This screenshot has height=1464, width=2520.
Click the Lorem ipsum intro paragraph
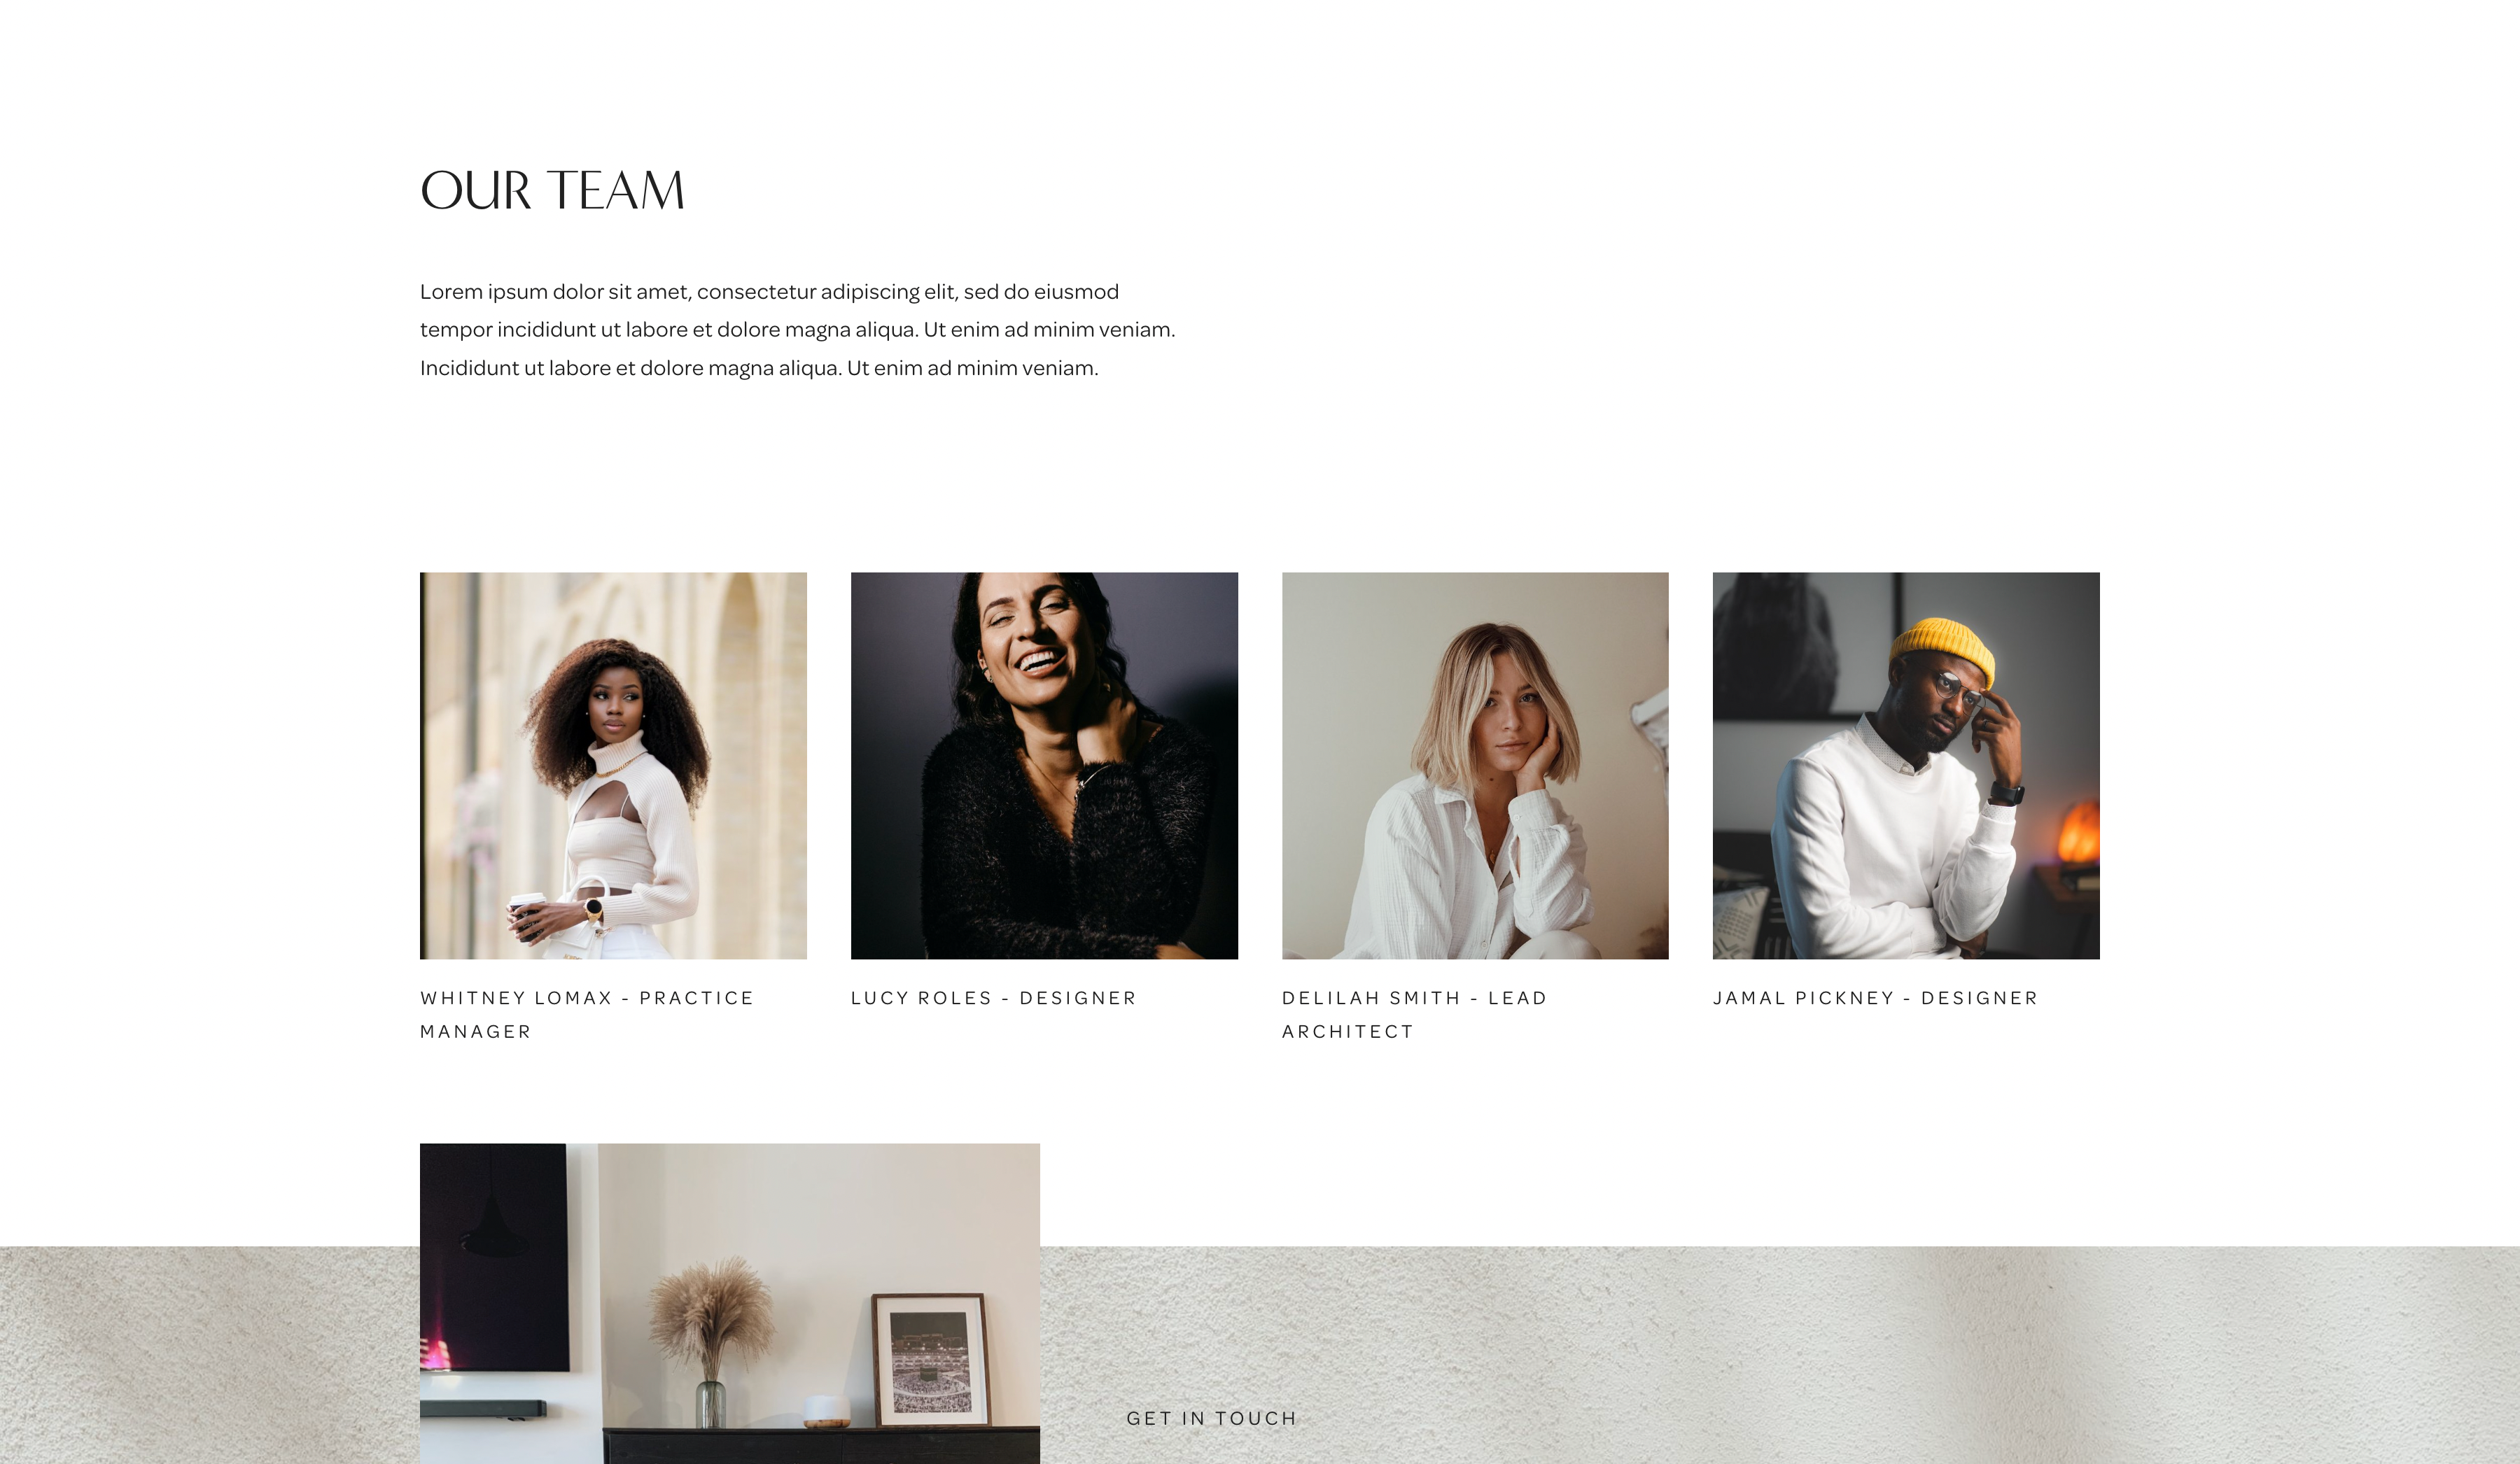pos(797,330)
